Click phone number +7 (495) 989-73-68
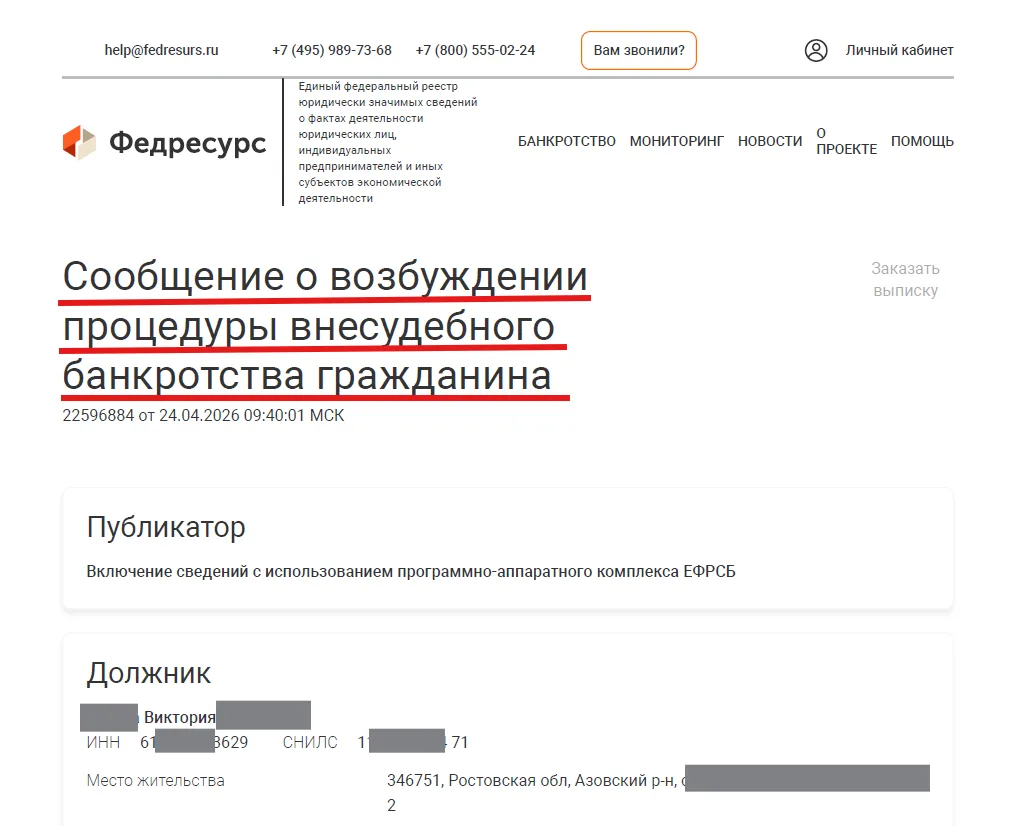1014x826 pixels. pyautogui.click(x=332, y=50)
